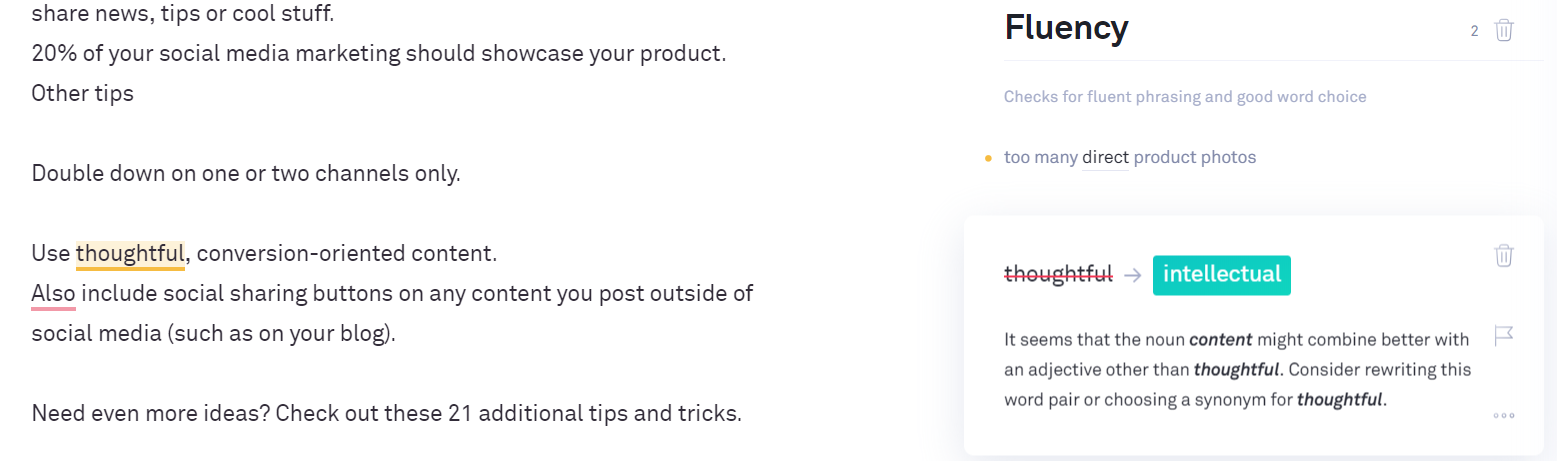1557x461 pixels.
Task: Click the 'Checks for fluent phrasing' description
Action: tap(1185, 97)
